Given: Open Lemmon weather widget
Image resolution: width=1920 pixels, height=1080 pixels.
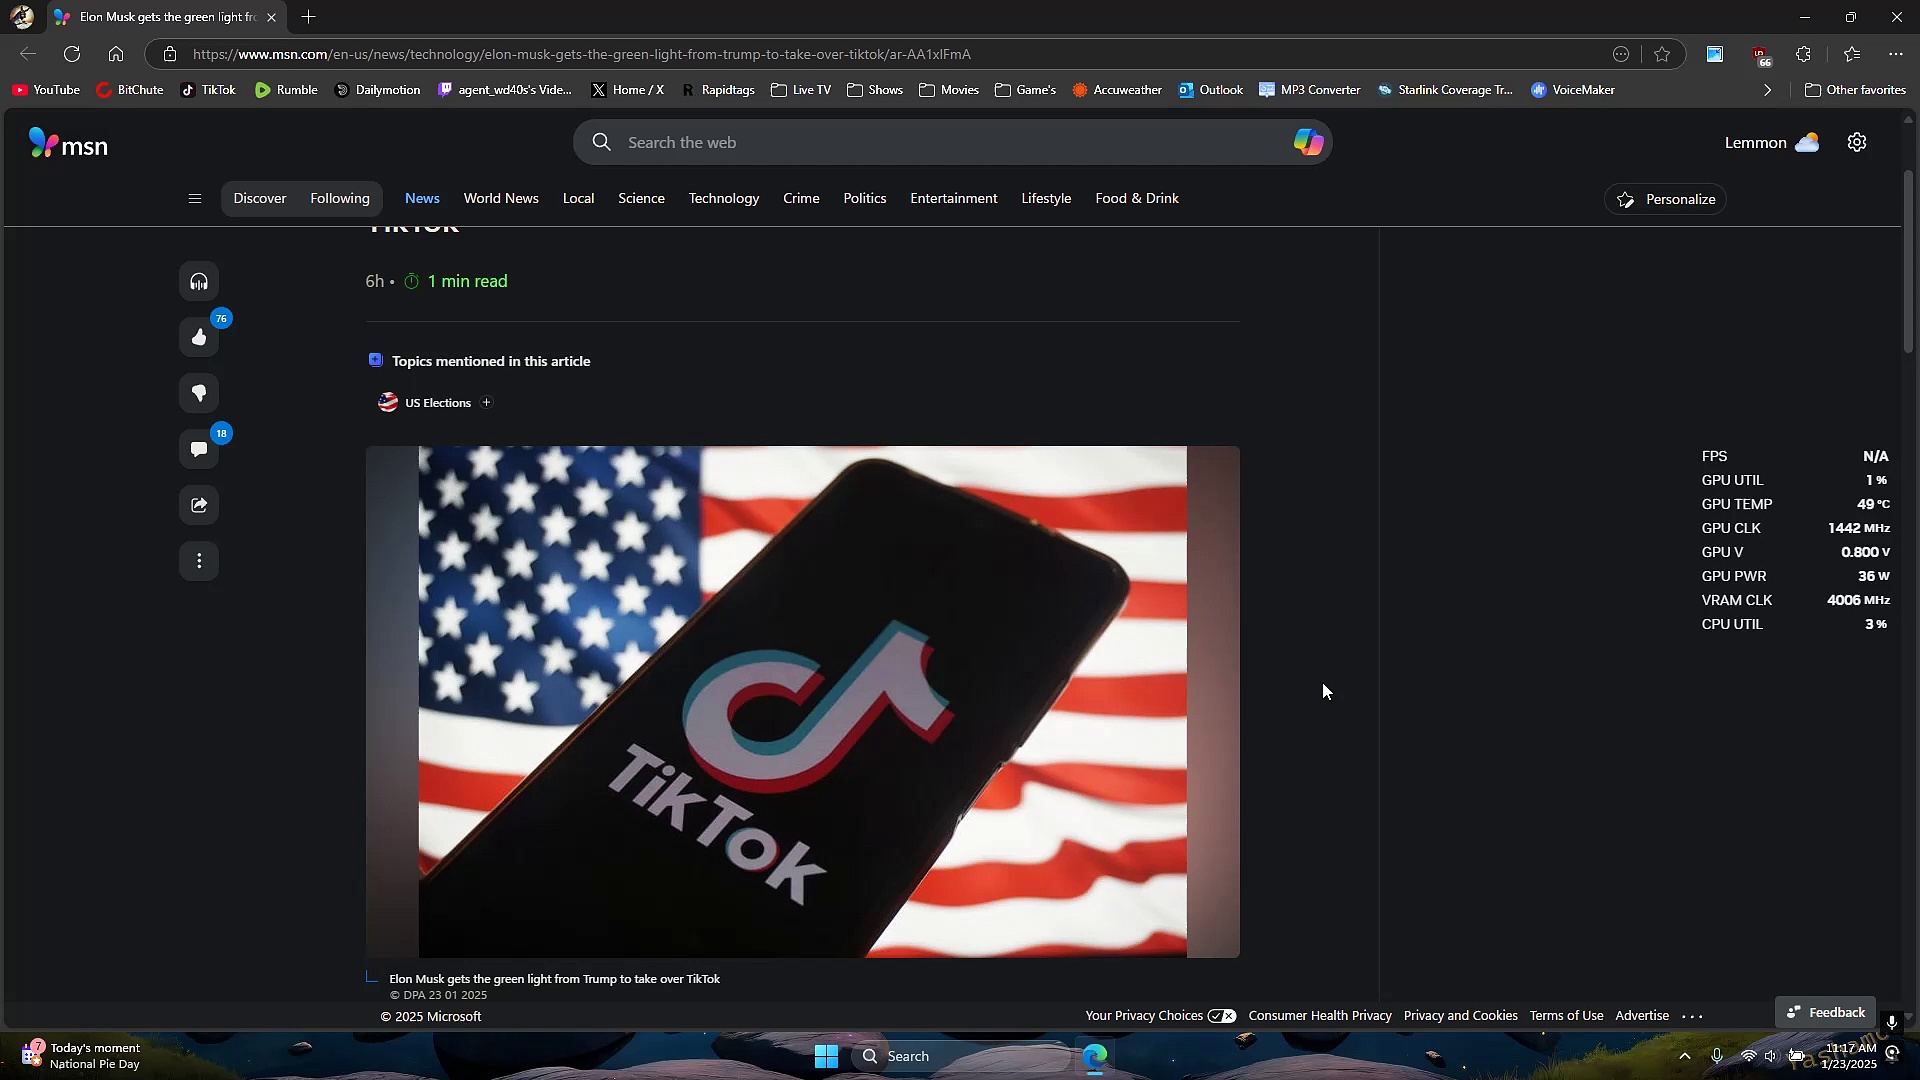Looking at the screenshot, I should [1771, 143].
